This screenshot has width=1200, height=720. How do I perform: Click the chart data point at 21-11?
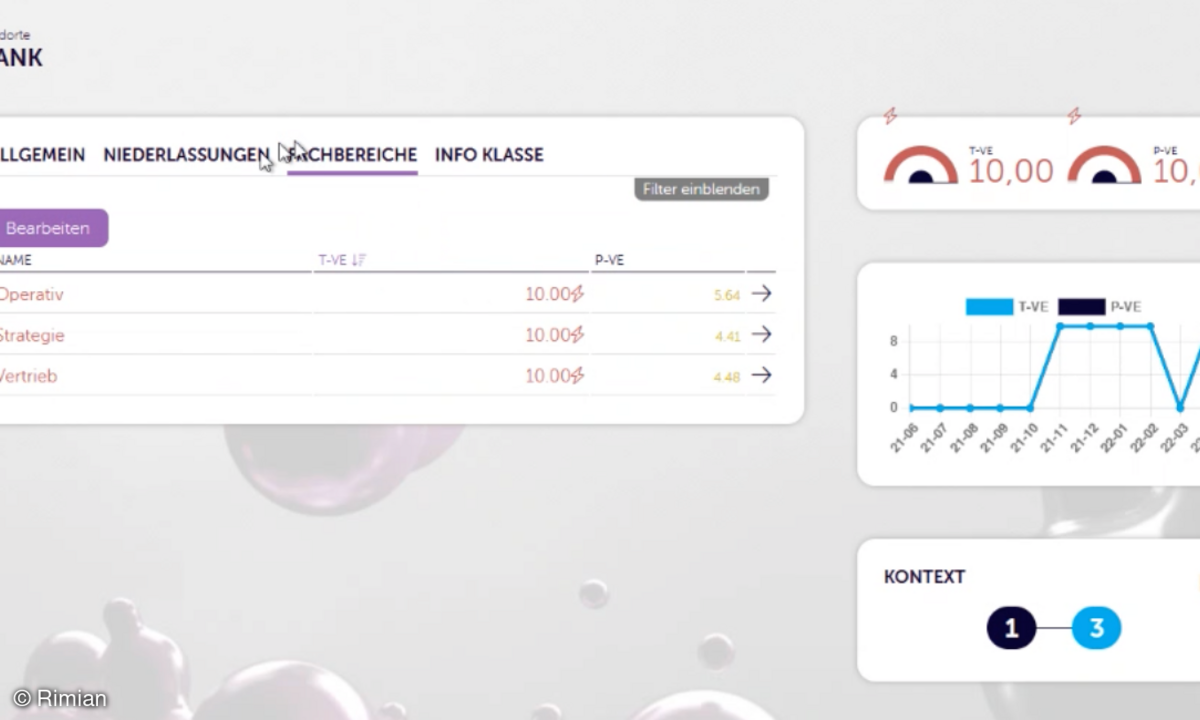pos(1060,326)
